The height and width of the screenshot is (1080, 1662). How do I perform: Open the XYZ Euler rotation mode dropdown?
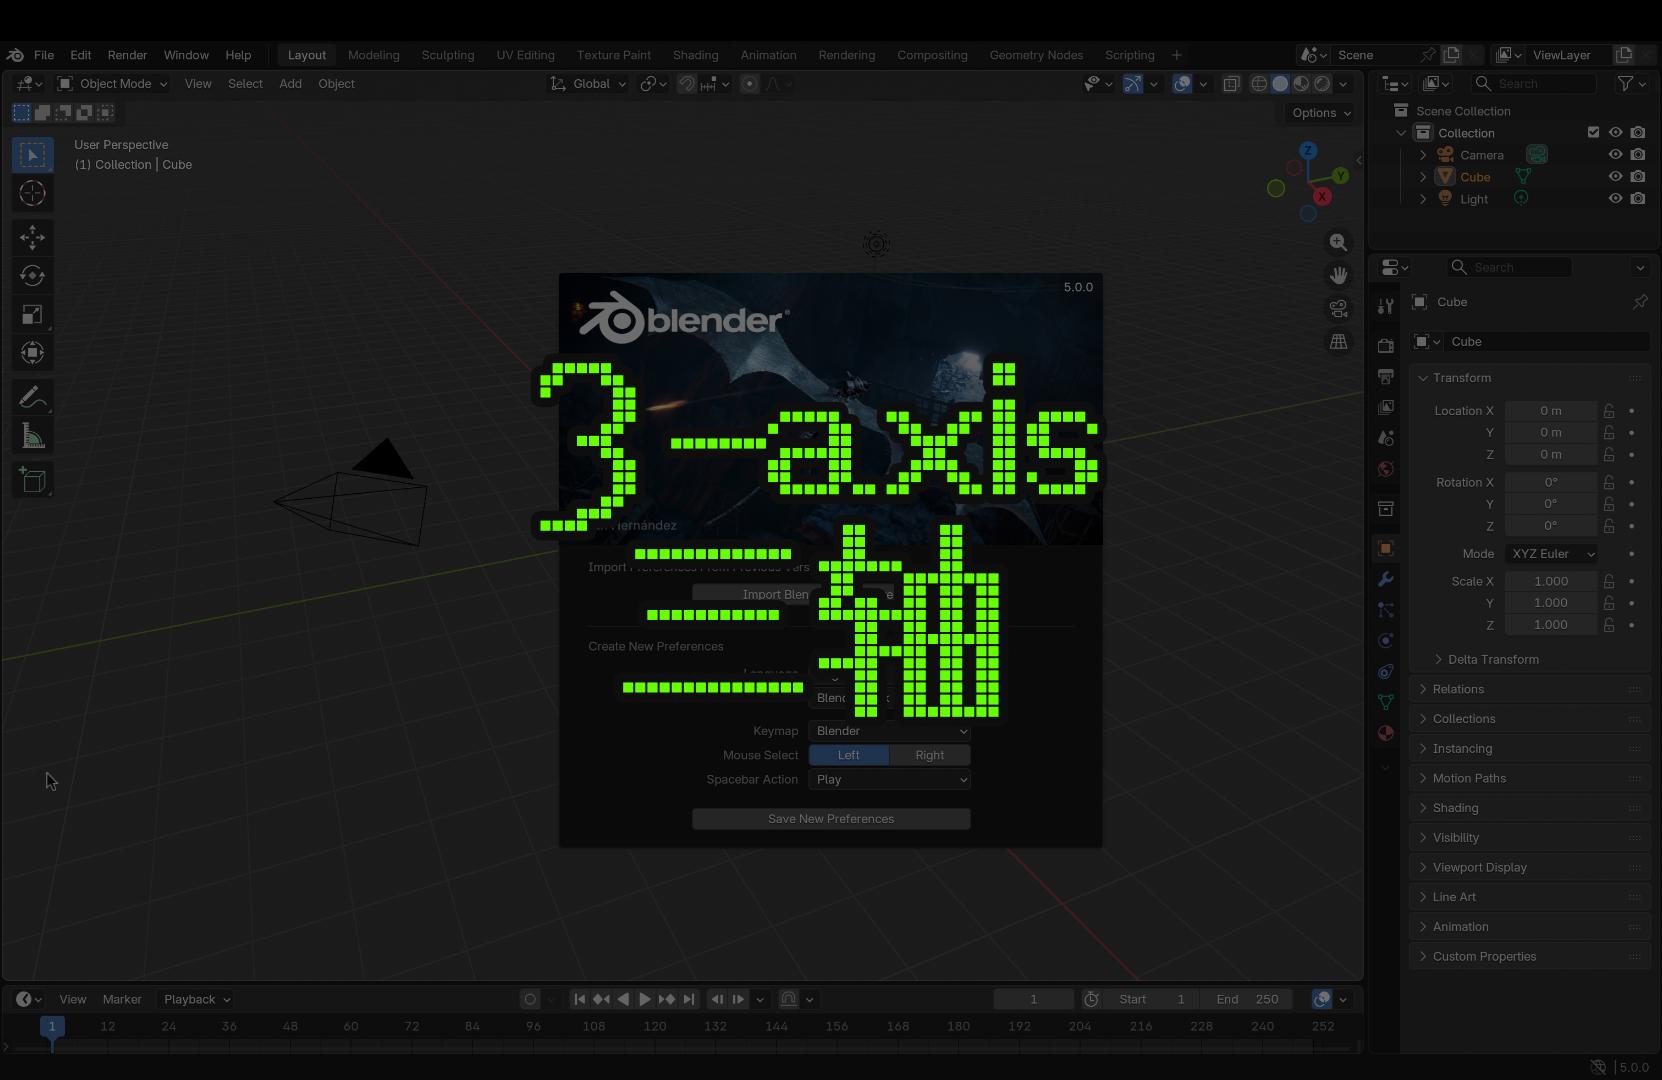click(1551, 554)
